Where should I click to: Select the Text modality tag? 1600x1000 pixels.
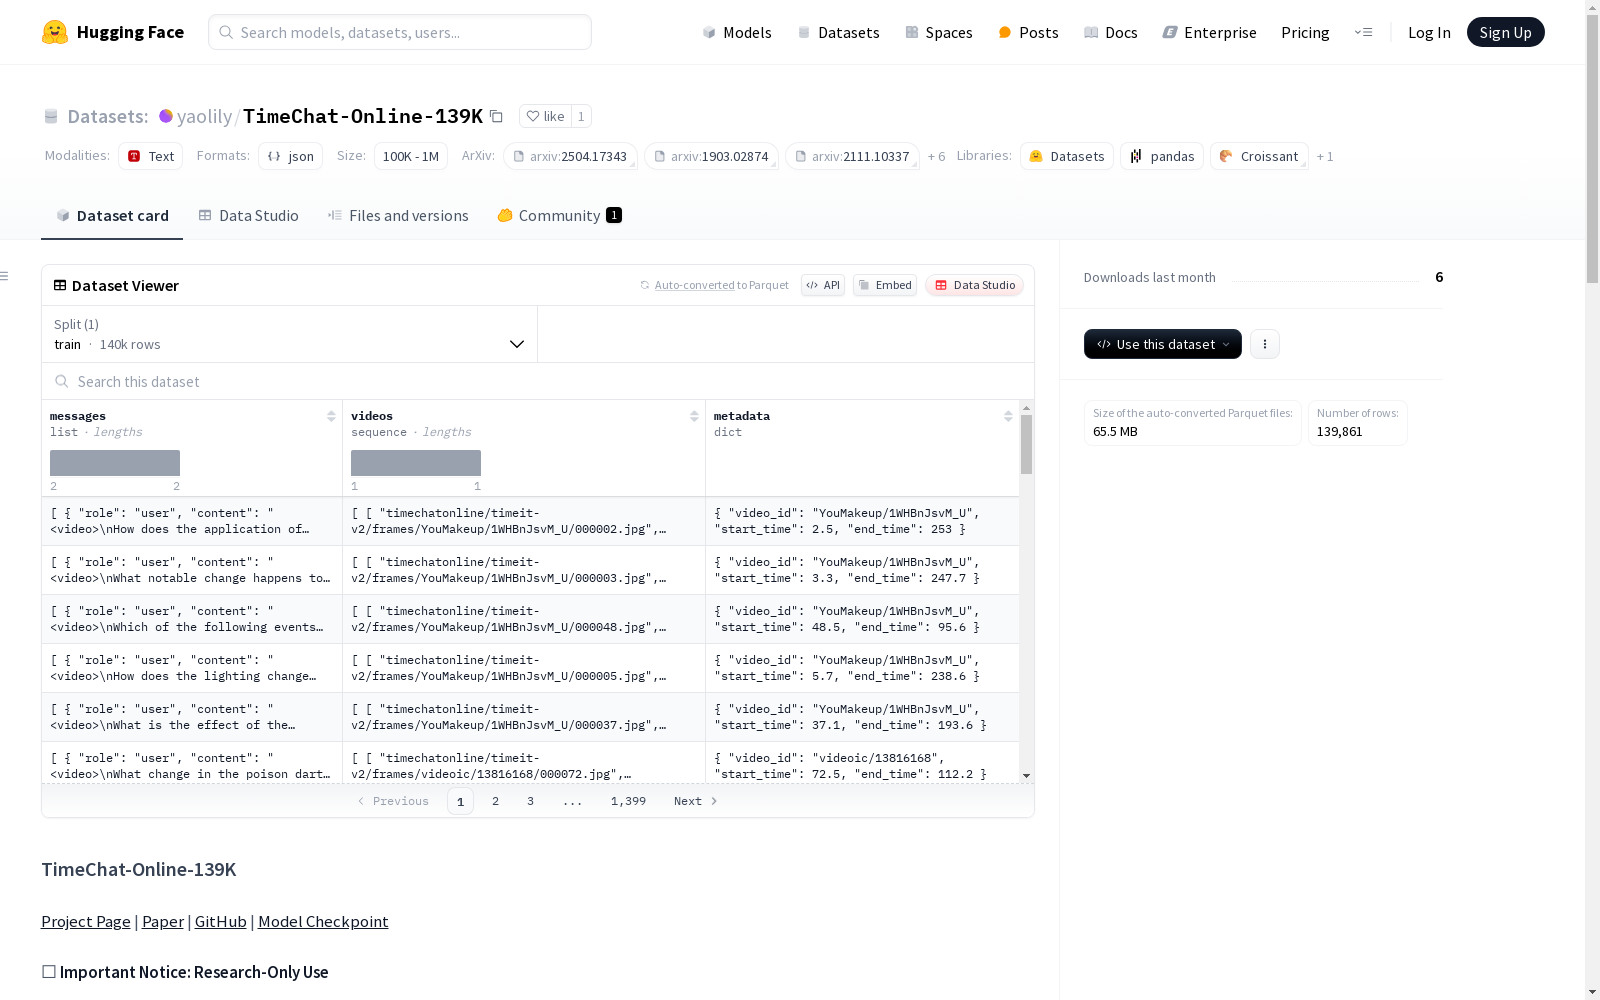[150, 156]
